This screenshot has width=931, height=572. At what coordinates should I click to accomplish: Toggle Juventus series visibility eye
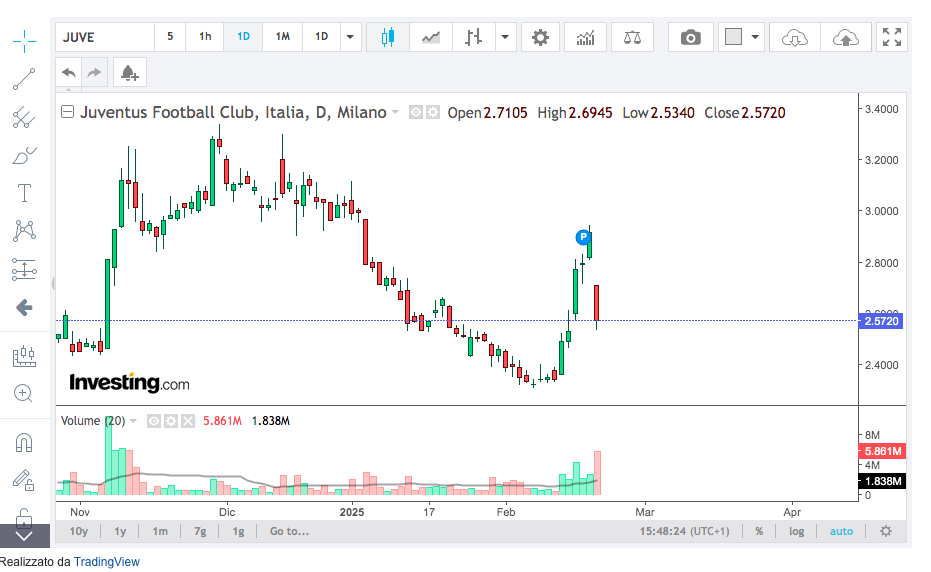coord(416,112)
